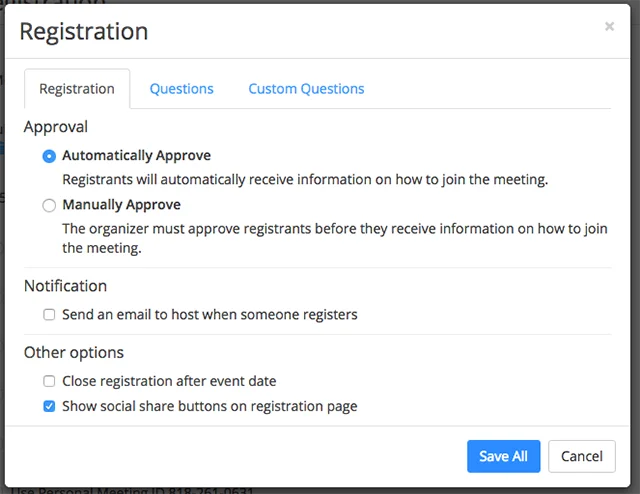This screenshot has width=640, height=494.
Task: Click the Approval section heading
Action: pos(56,127)
